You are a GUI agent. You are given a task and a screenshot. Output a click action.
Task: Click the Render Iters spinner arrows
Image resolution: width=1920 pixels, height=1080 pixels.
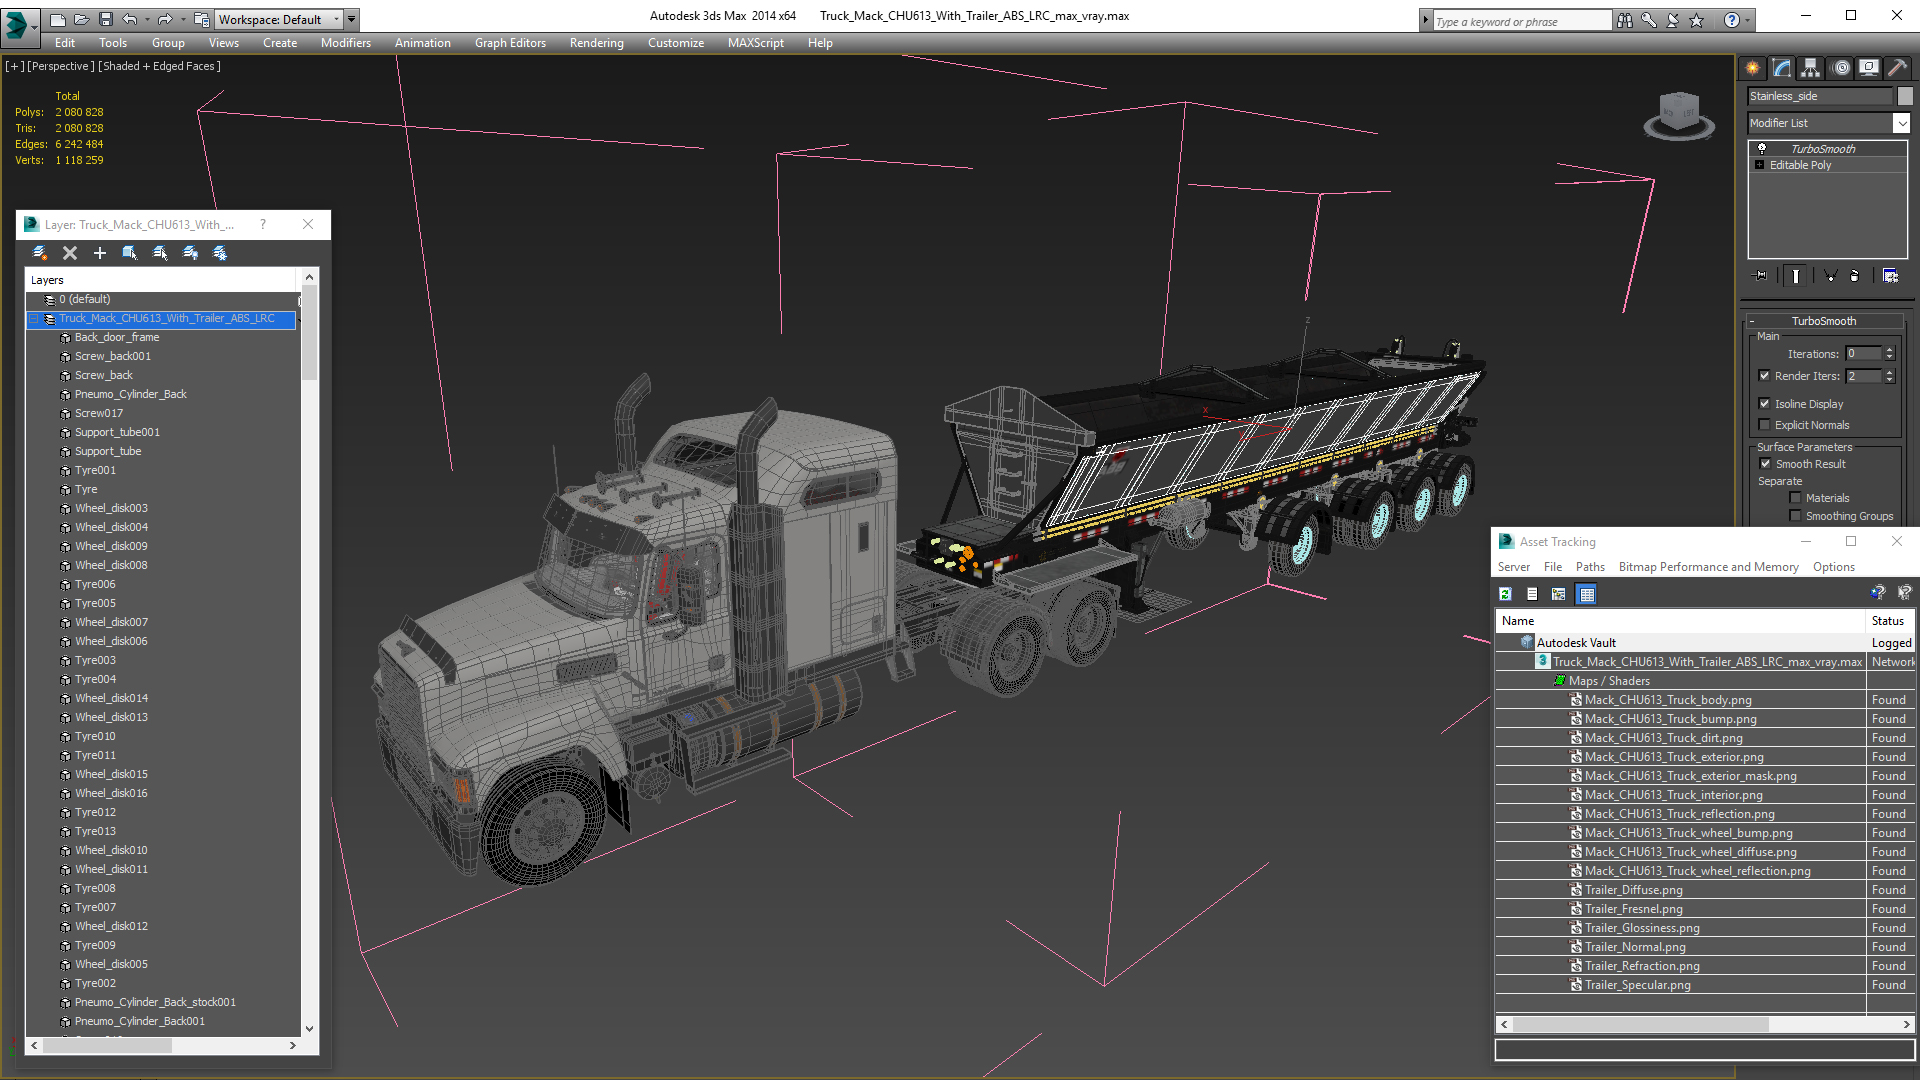[1889, 376]
